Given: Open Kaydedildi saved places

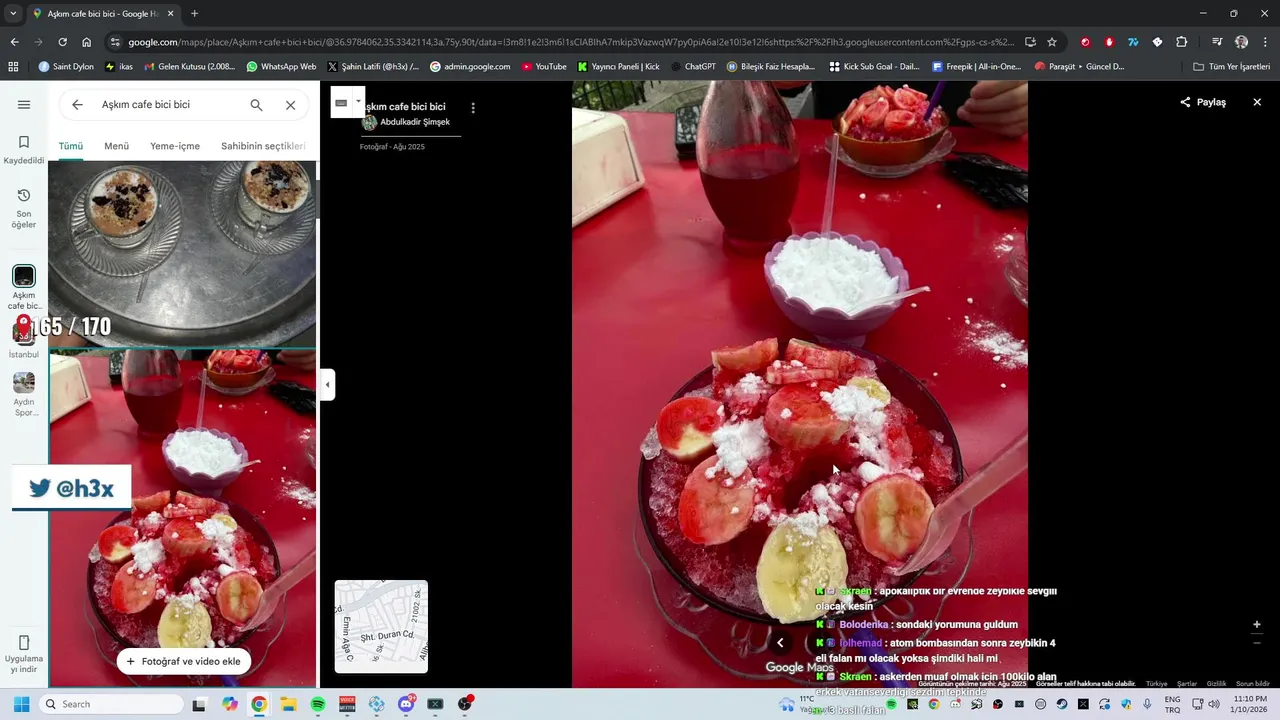Looking at the screenshot, I should pos(24,150).
